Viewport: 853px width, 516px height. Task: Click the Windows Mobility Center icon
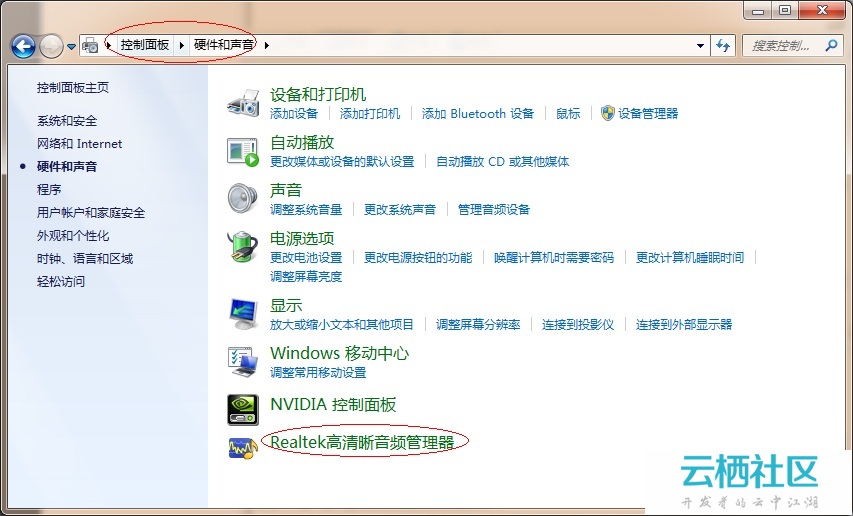243,362
